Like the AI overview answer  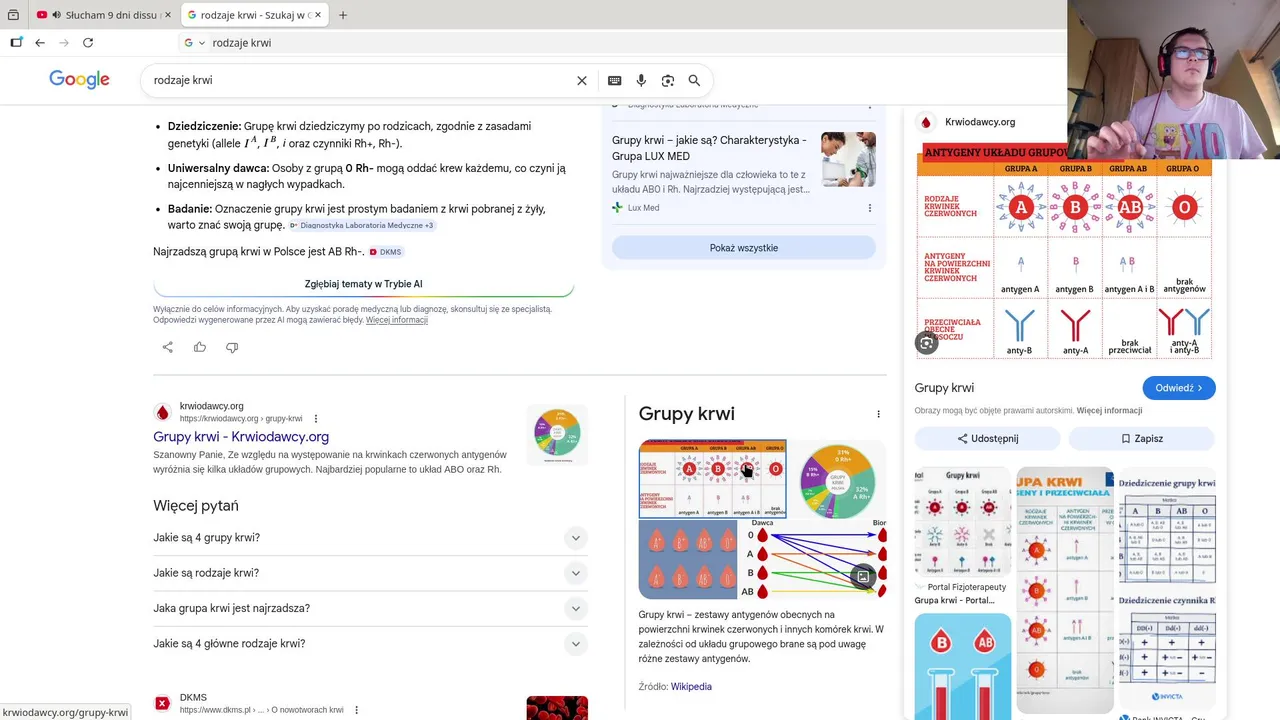point(200,347)
